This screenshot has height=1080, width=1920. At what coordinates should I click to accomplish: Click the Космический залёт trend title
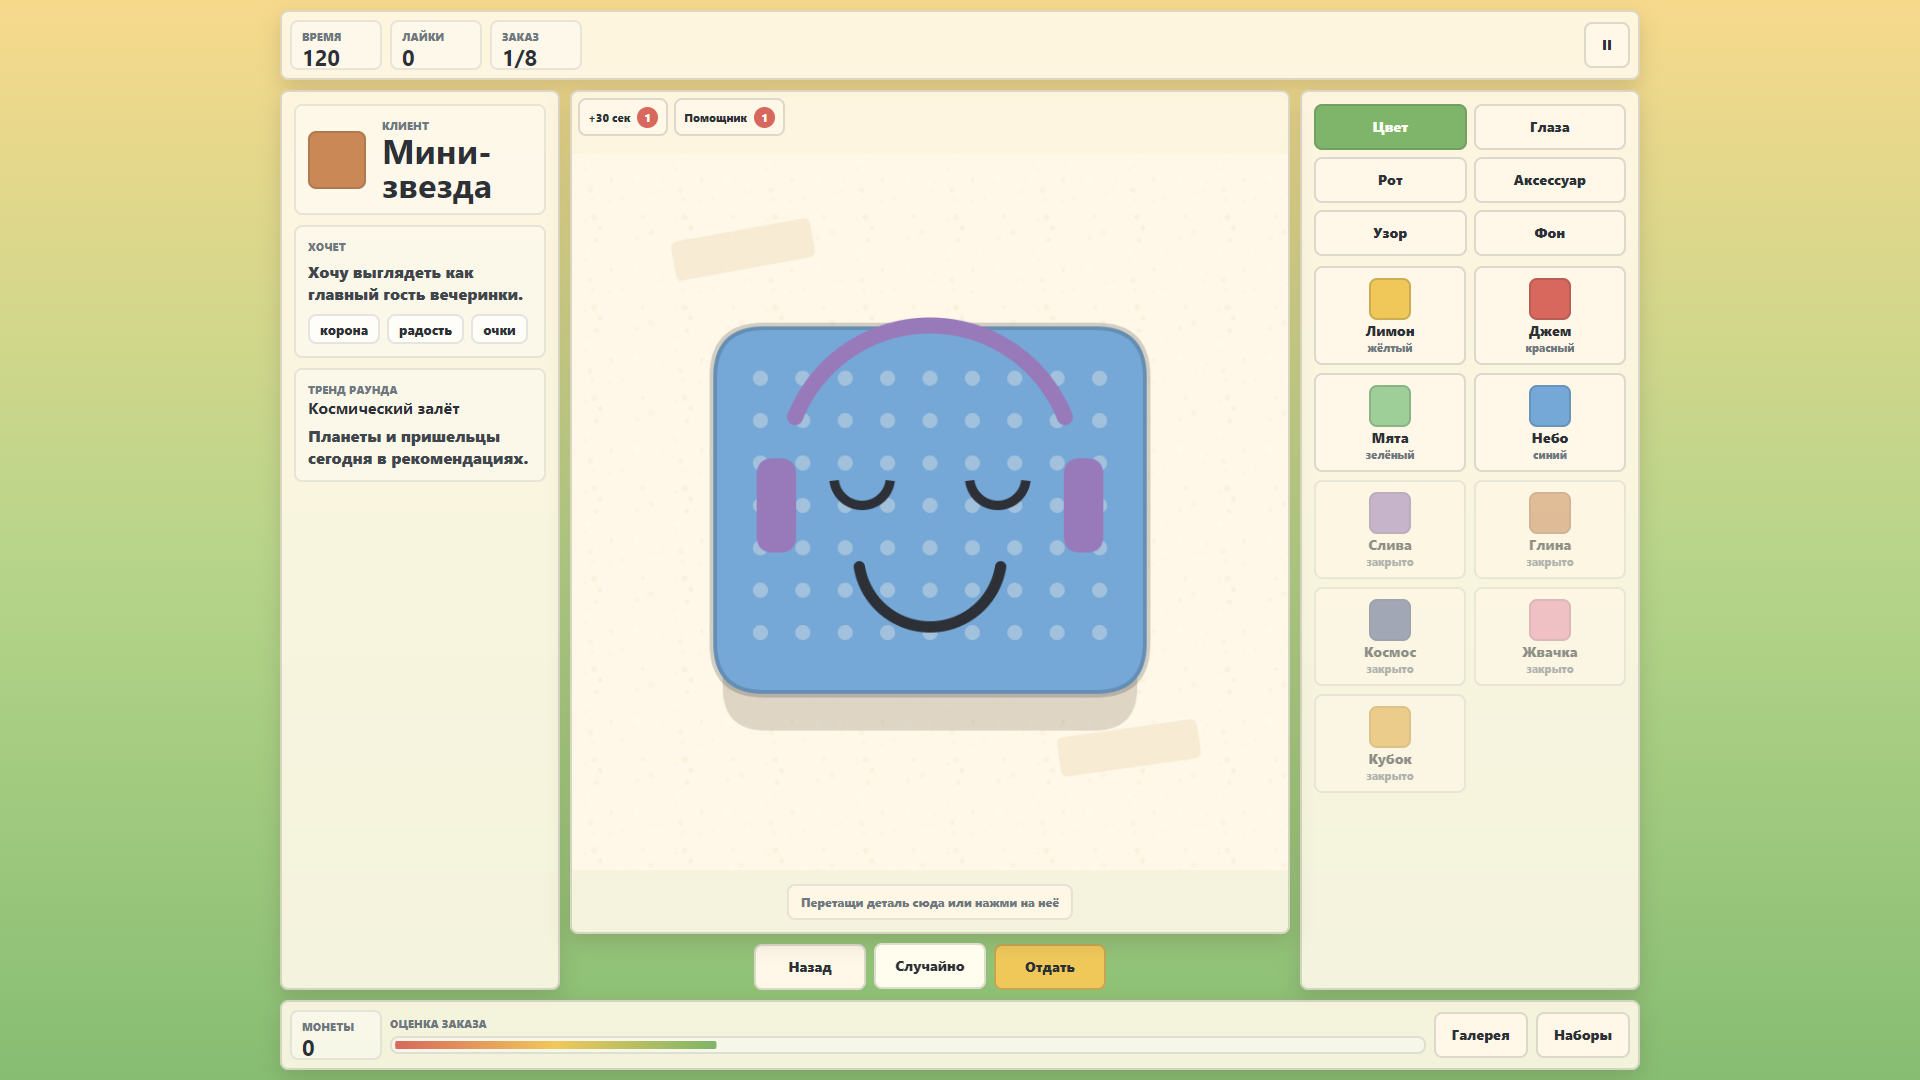[384, 409]
